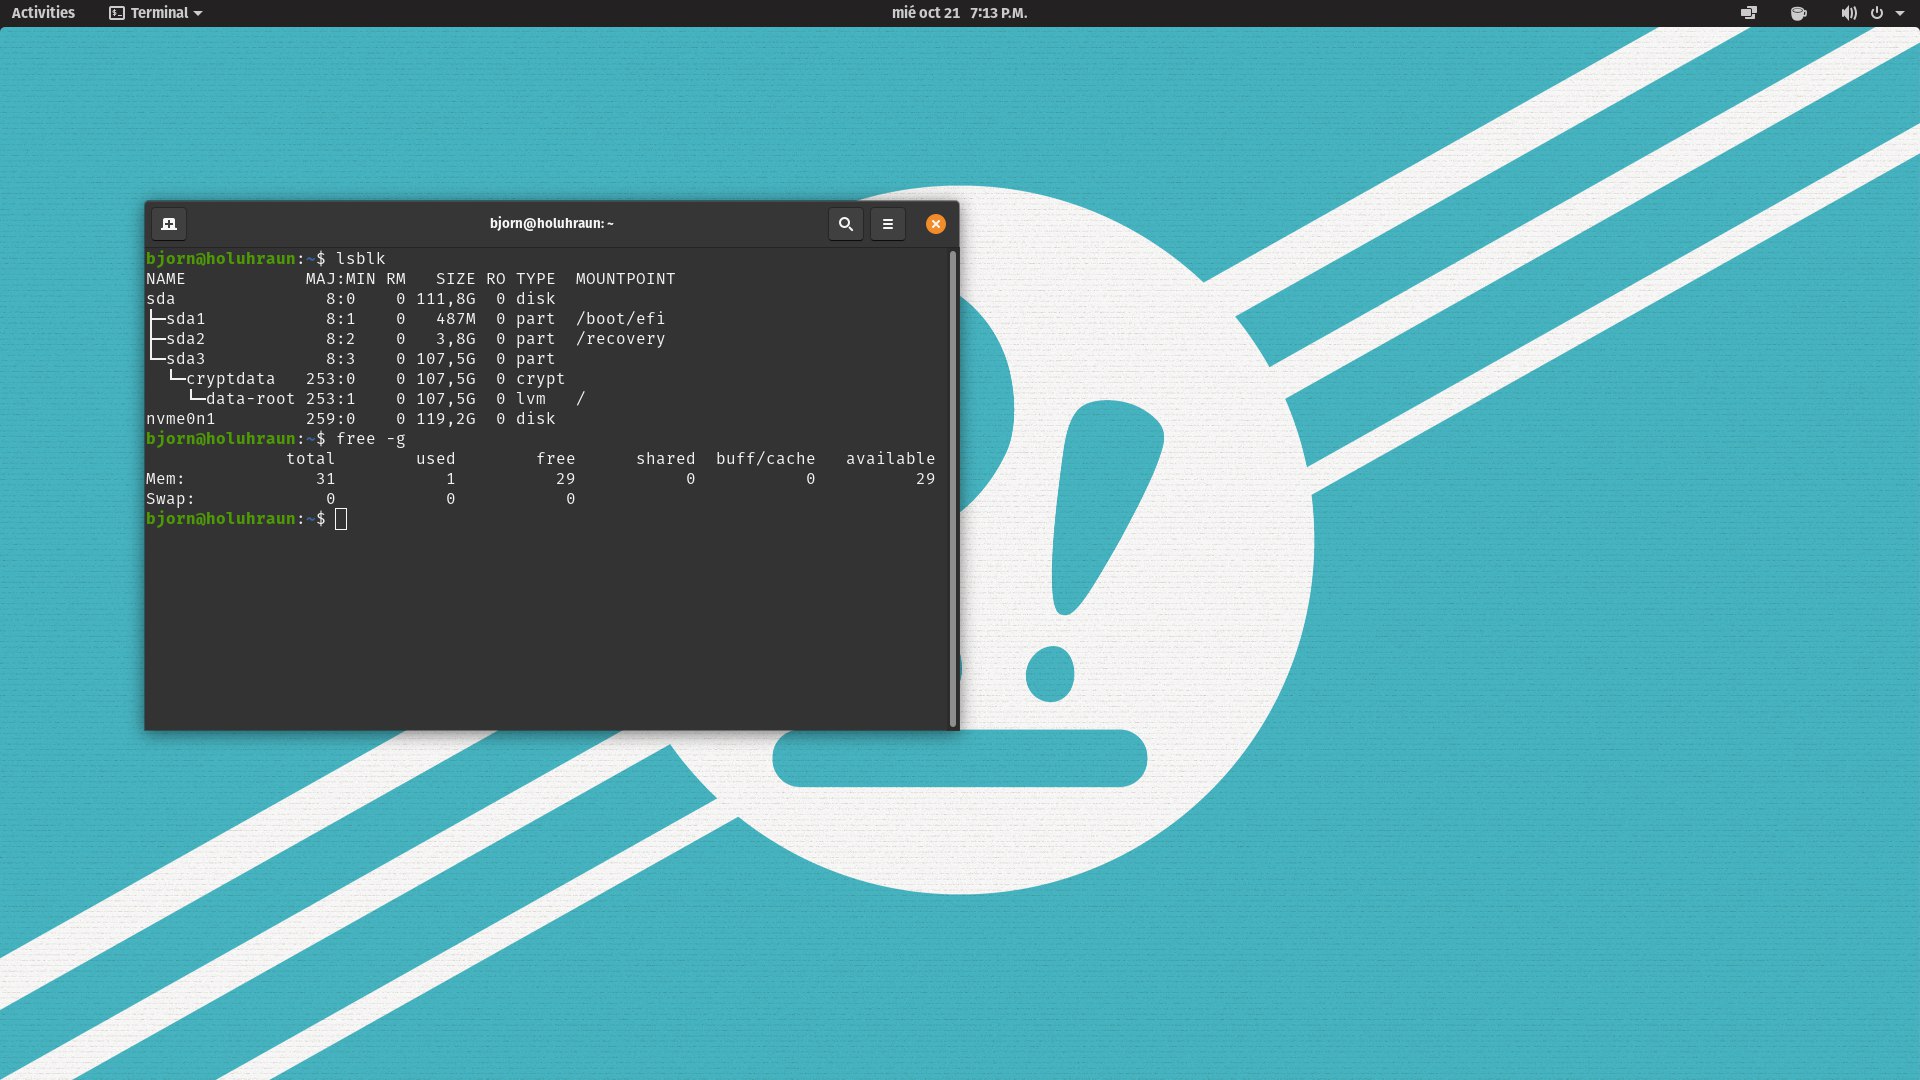Click the nvme0n1 device name

point(181,418)
